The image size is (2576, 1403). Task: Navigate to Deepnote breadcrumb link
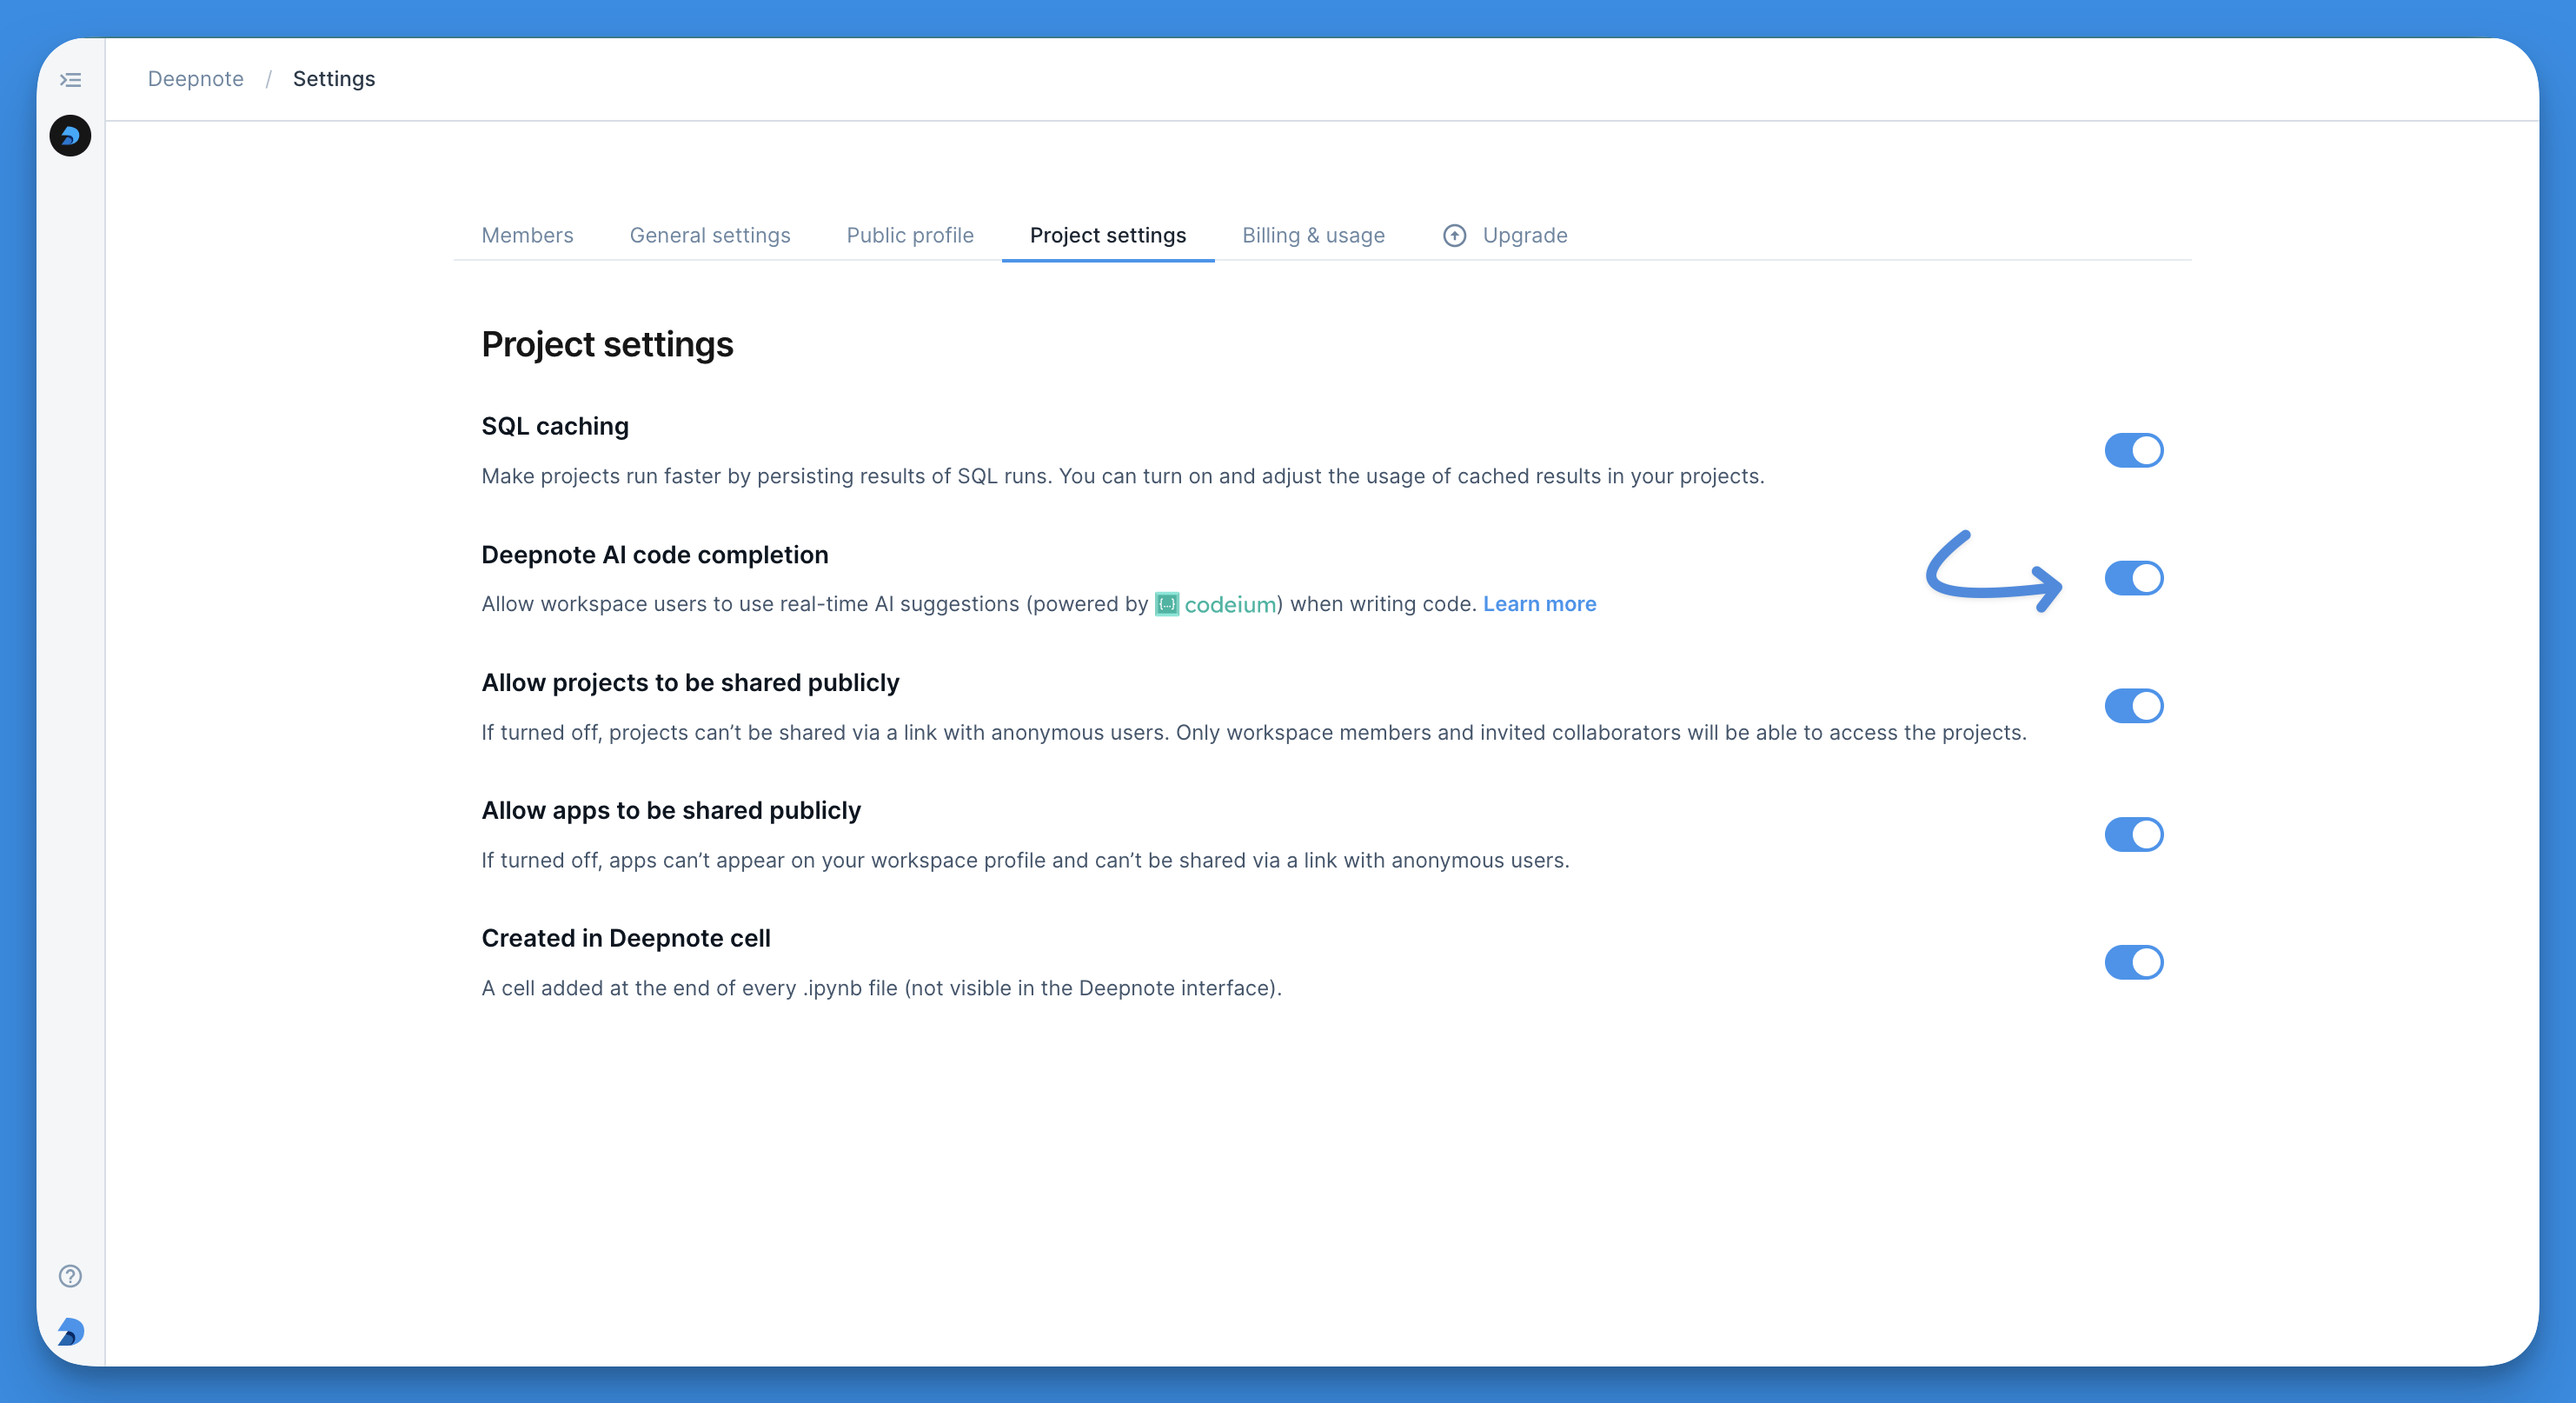pyautogui.click(x=195, y=79)
